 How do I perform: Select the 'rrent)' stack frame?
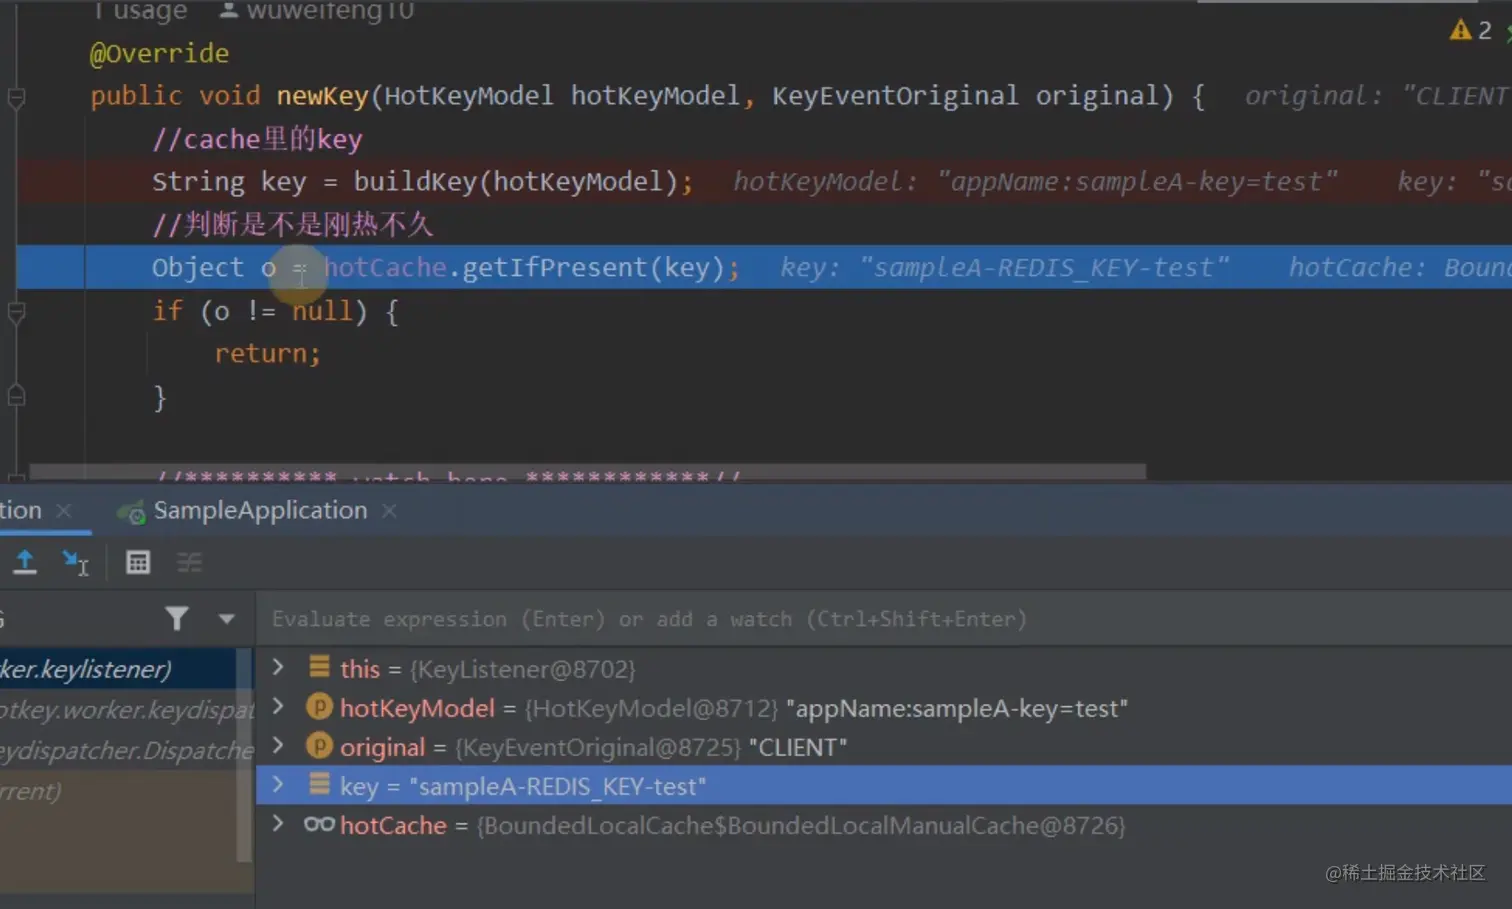(118, 791)
